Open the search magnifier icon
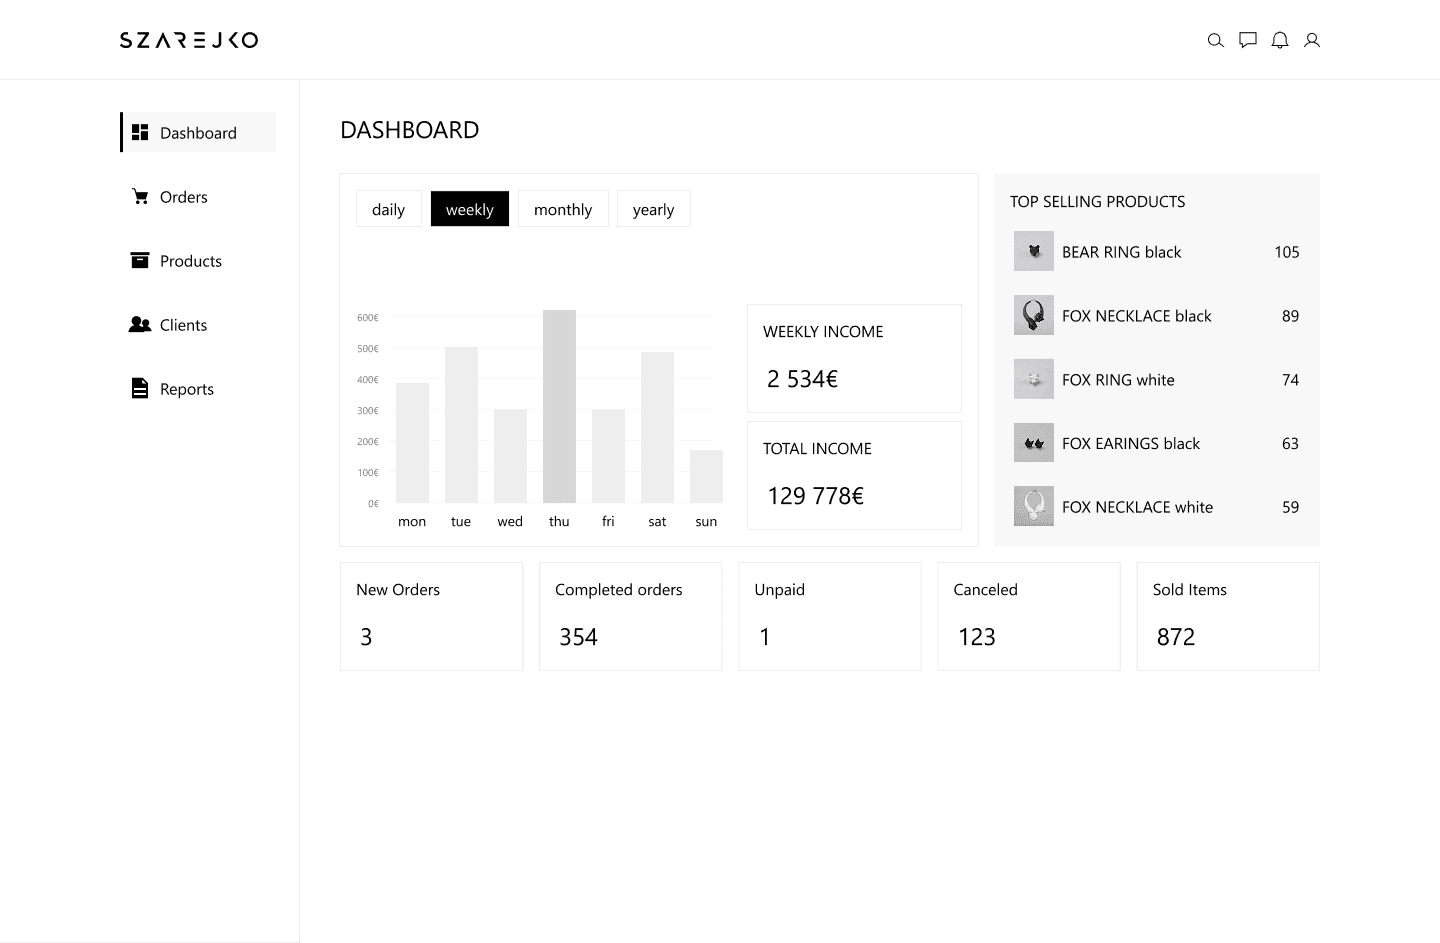 (1215, 40)
